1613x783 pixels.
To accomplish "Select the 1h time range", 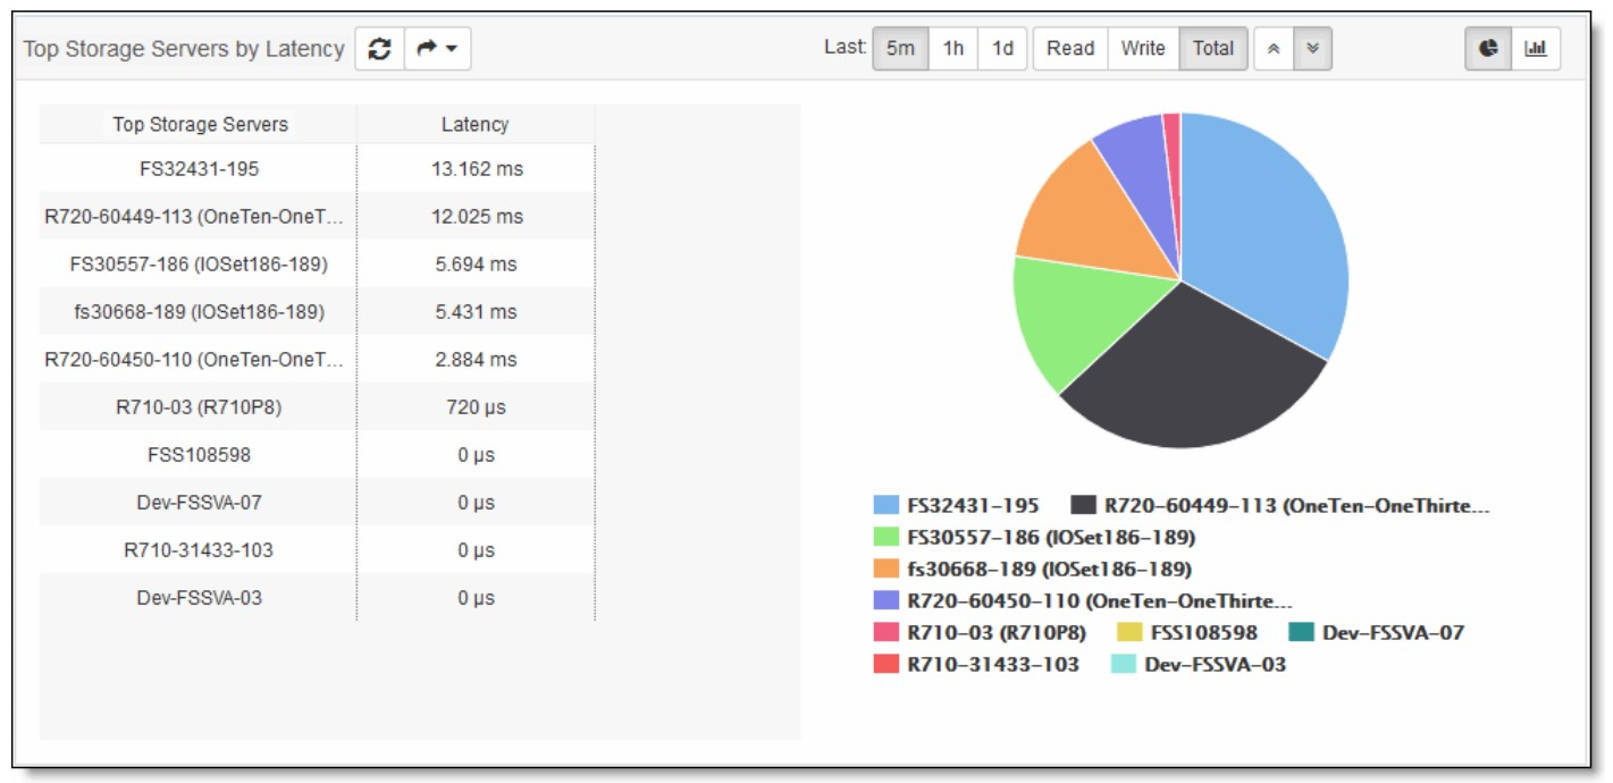I will click(x=953, y=48).
